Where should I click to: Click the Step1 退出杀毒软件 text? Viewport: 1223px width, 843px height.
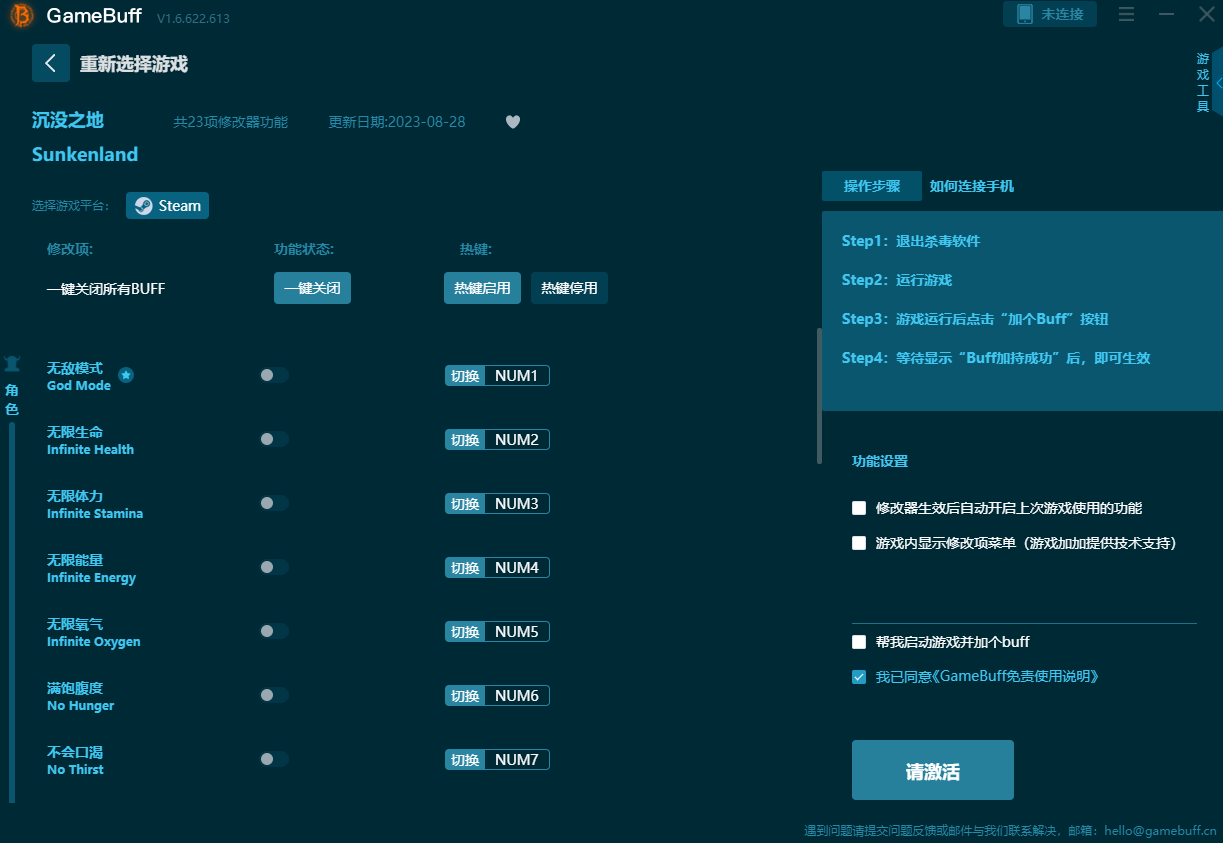tap(911, 241)
